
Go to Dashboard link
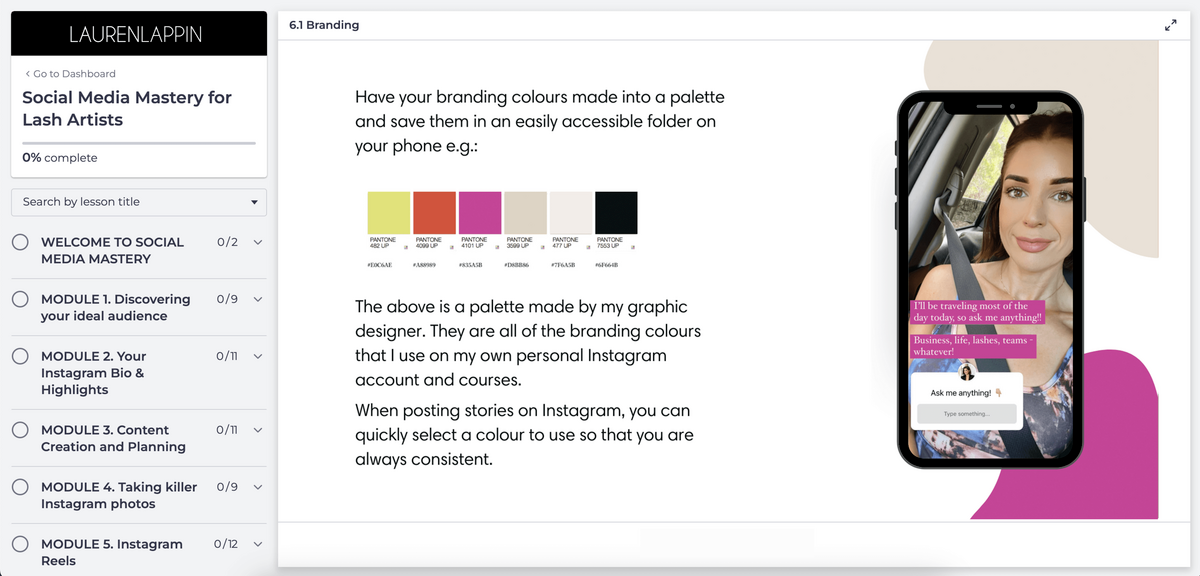[x=74, y=74]
